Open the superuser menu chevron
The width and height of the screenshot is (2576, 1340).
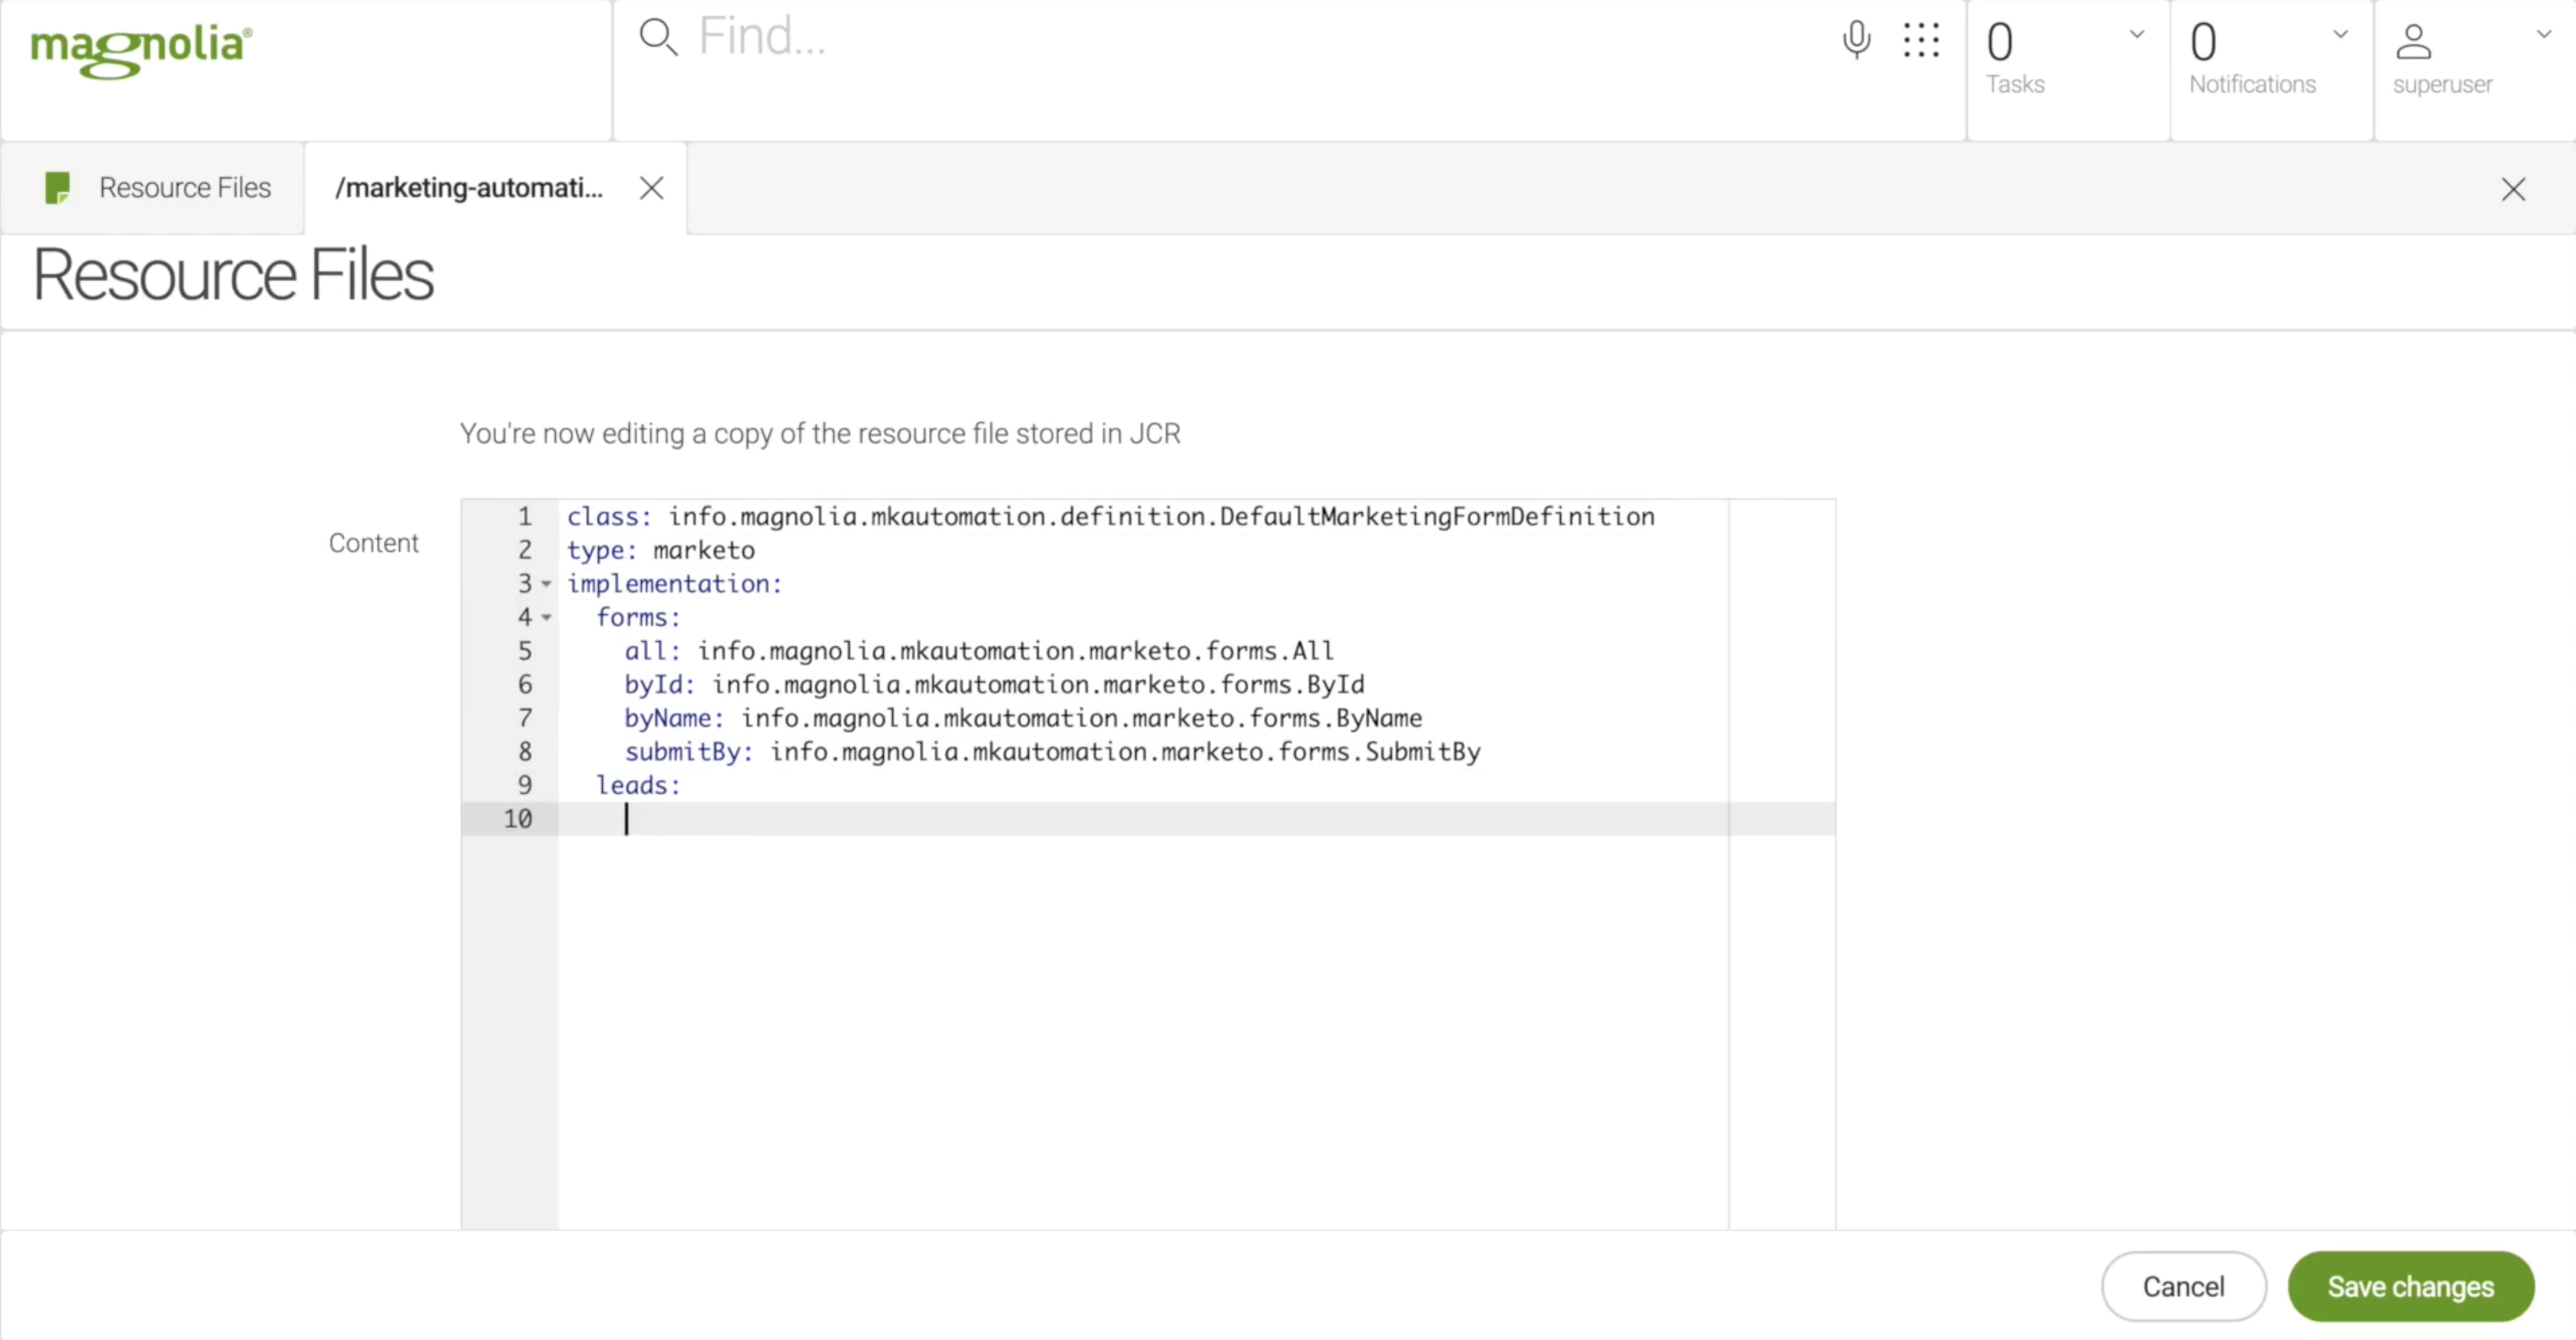click(2544, 34)
